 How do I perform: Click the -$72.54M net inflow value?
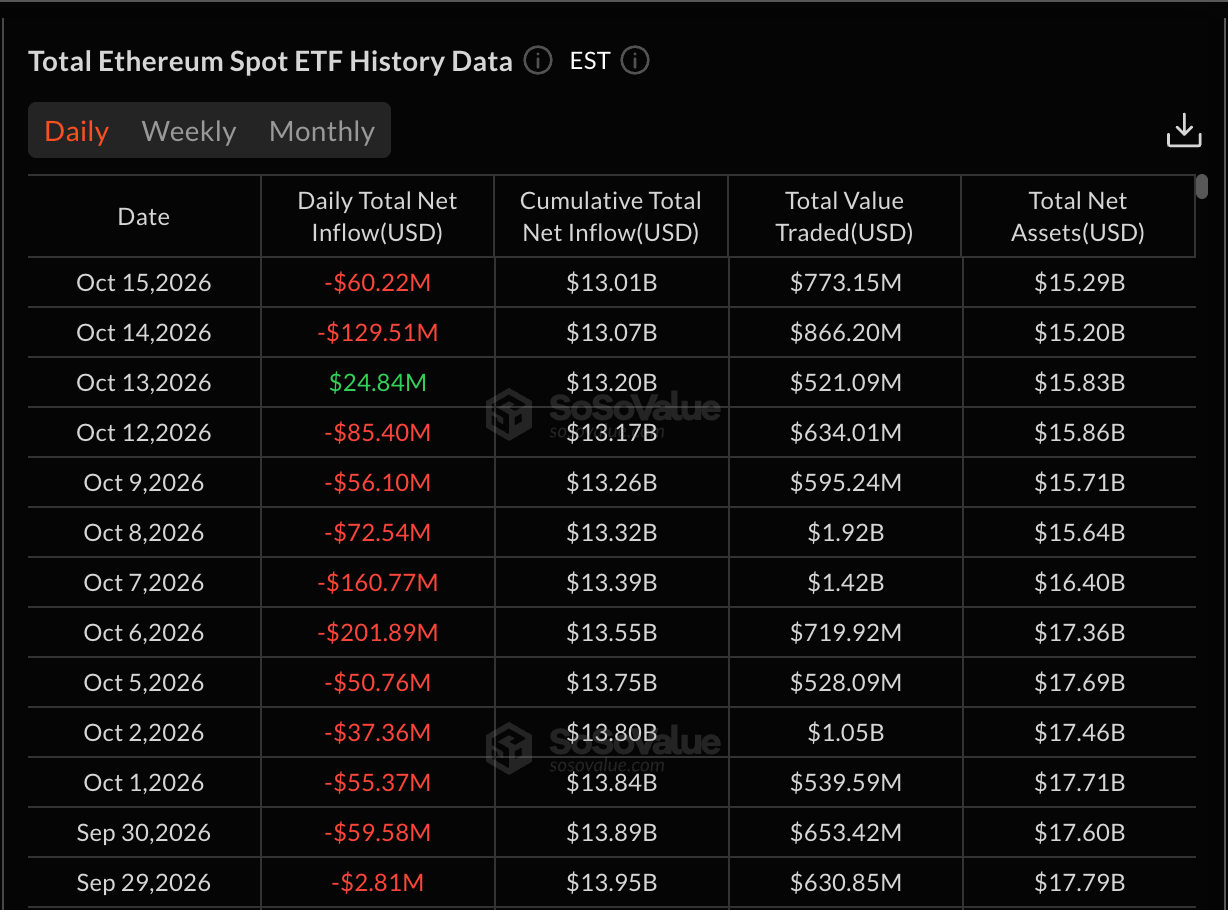(378, 533)
